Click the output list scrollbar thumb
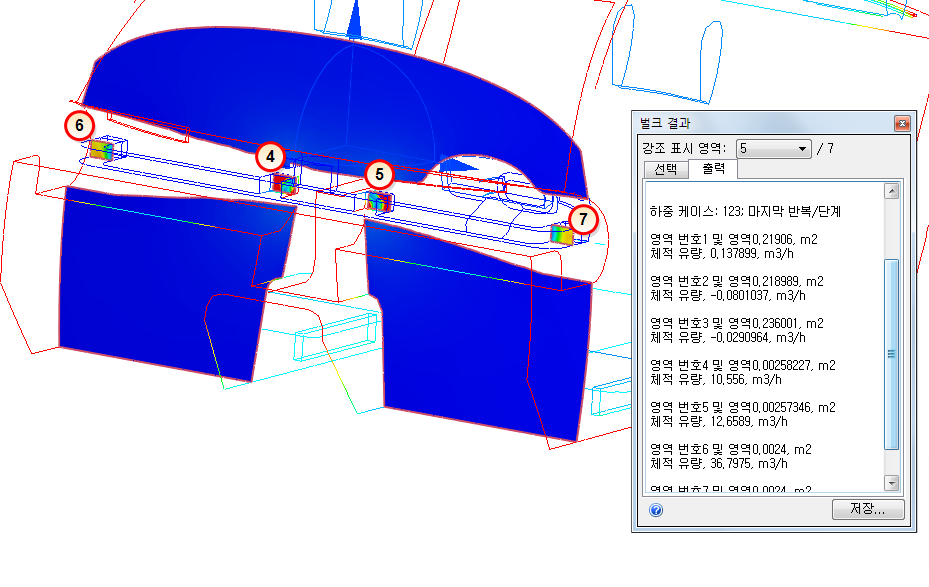The width and height of the screenshot is (929, 587). click(892, 354)
